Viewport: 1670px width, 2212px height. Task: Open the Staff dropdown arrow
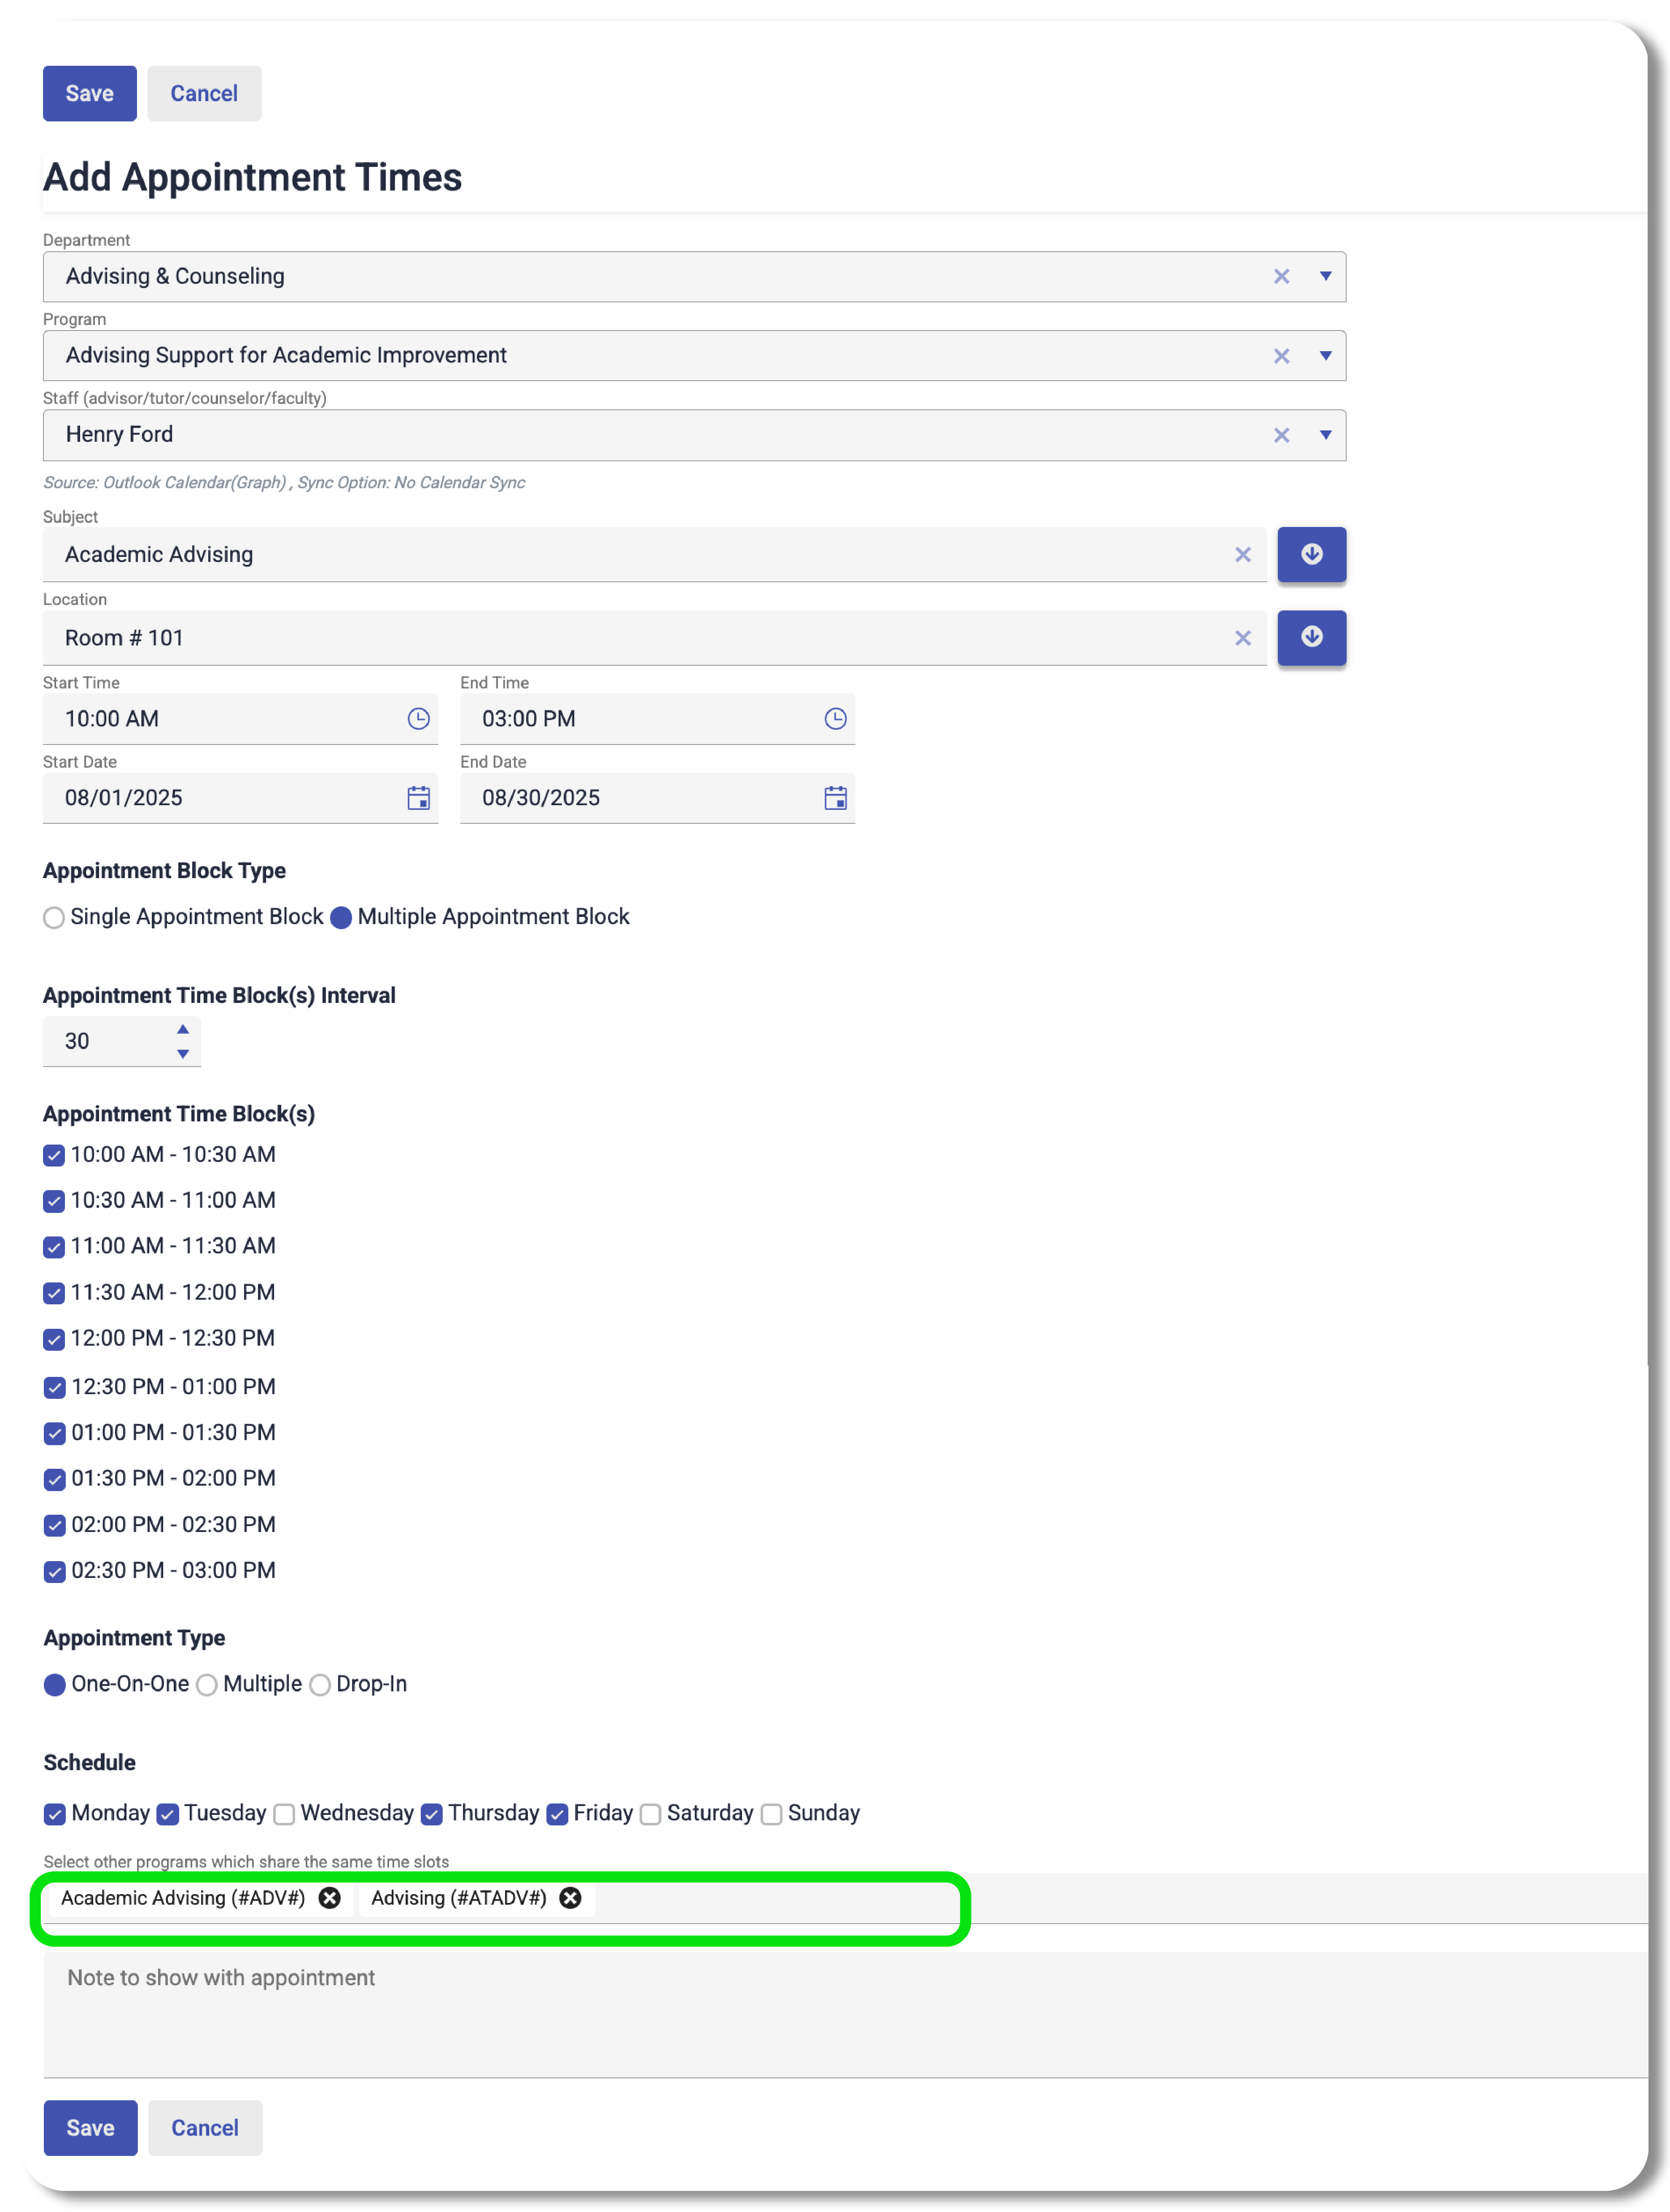point(1325,435)
